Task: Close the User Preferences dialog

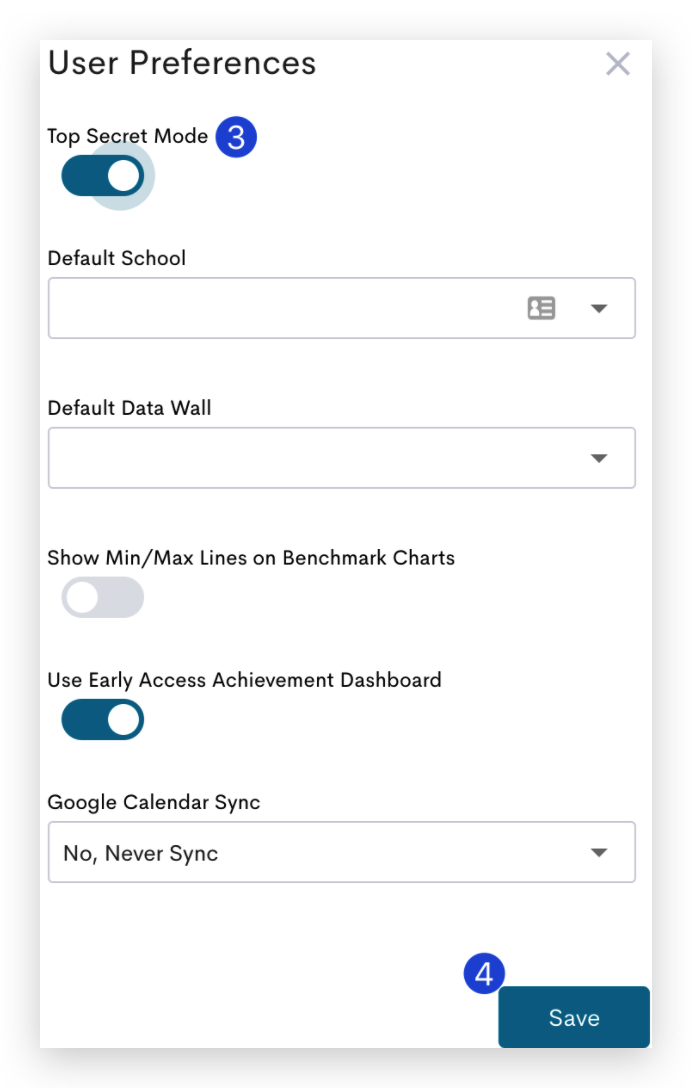Action: pyautogui.click(x=618, y=64)
